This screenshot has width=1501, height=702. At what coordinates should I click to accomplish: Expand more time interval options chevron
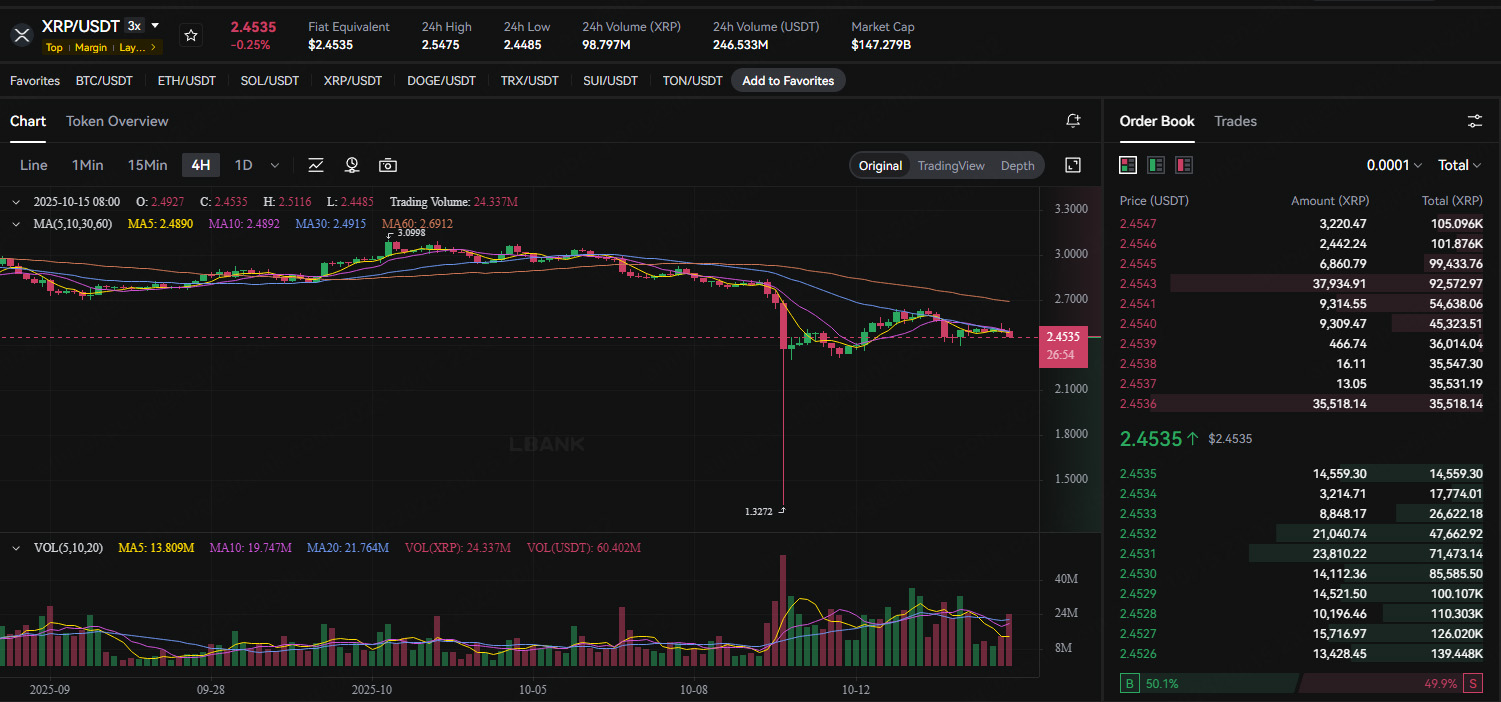(x=275, y=165)
